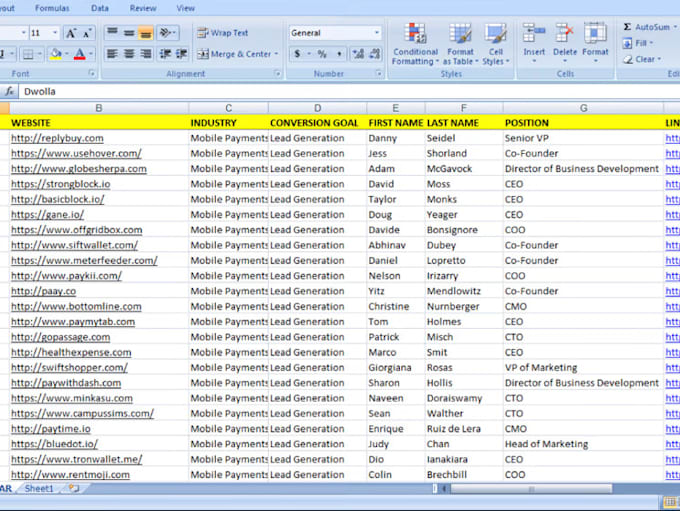This screenshot has width=680, height=511.
Task: Open the http://www.paykii.com/ link
Action: (x=66, y=276)
